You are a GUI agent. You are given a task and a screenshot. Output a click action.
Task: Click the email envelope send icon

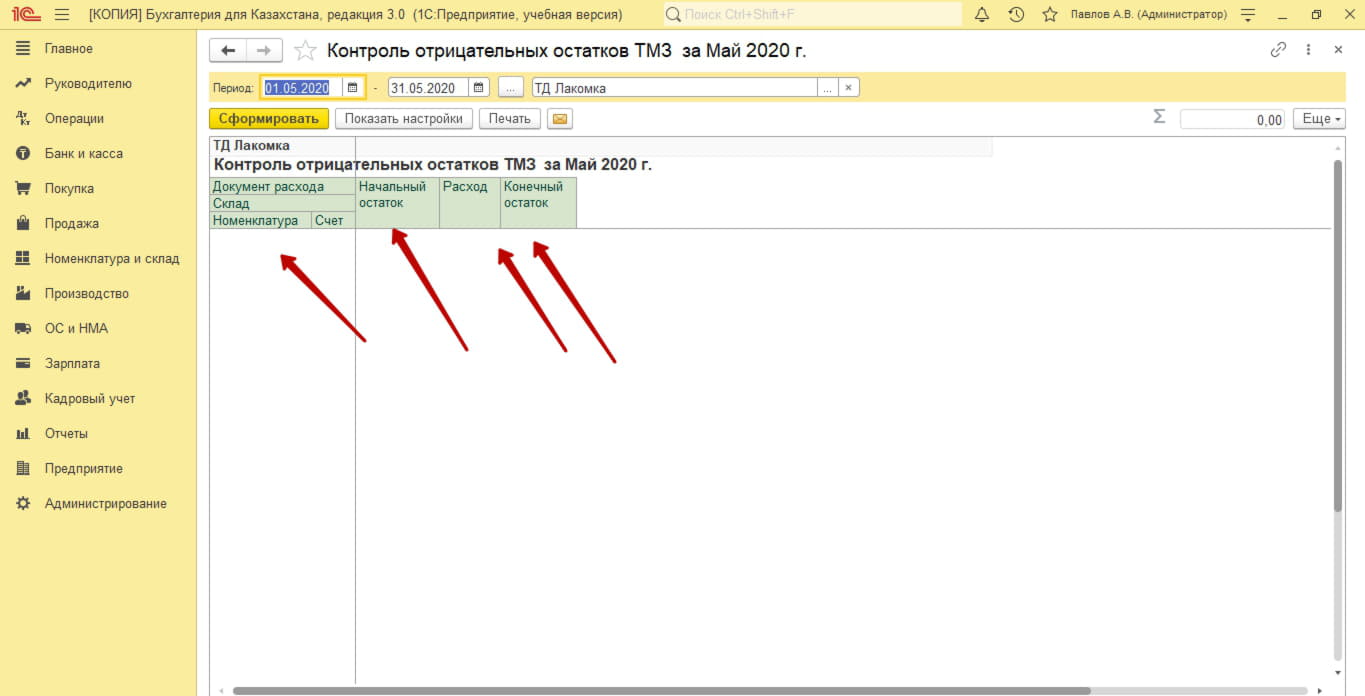[559, 119]
